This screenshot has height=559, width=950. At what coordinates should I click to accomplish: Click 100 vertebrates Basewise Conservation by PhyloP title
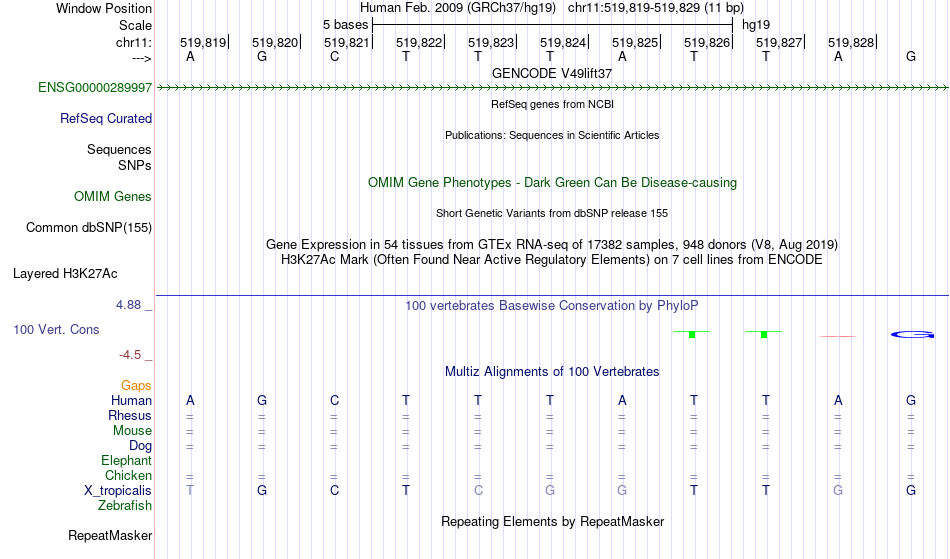(x=552, y=306)
